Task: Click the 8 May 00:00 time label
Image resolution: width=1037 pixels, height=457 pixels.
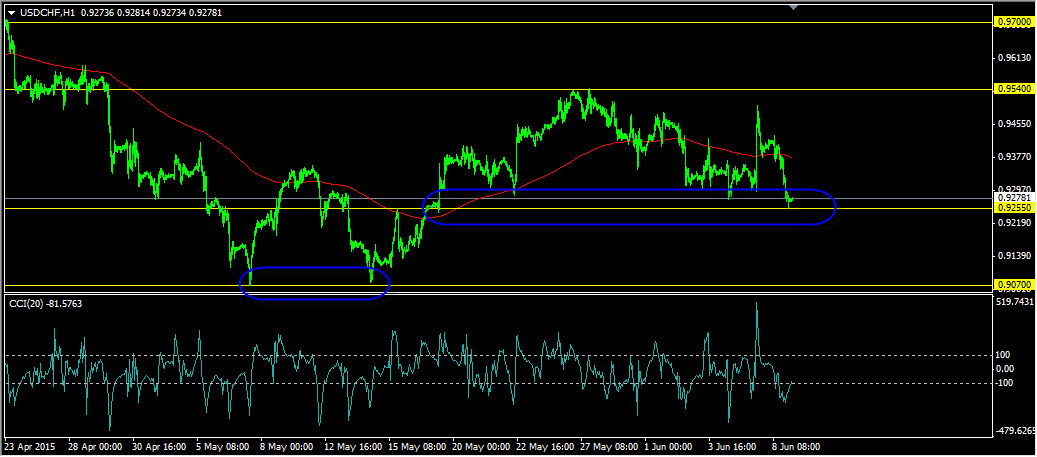Action: (x=284, y=446)
